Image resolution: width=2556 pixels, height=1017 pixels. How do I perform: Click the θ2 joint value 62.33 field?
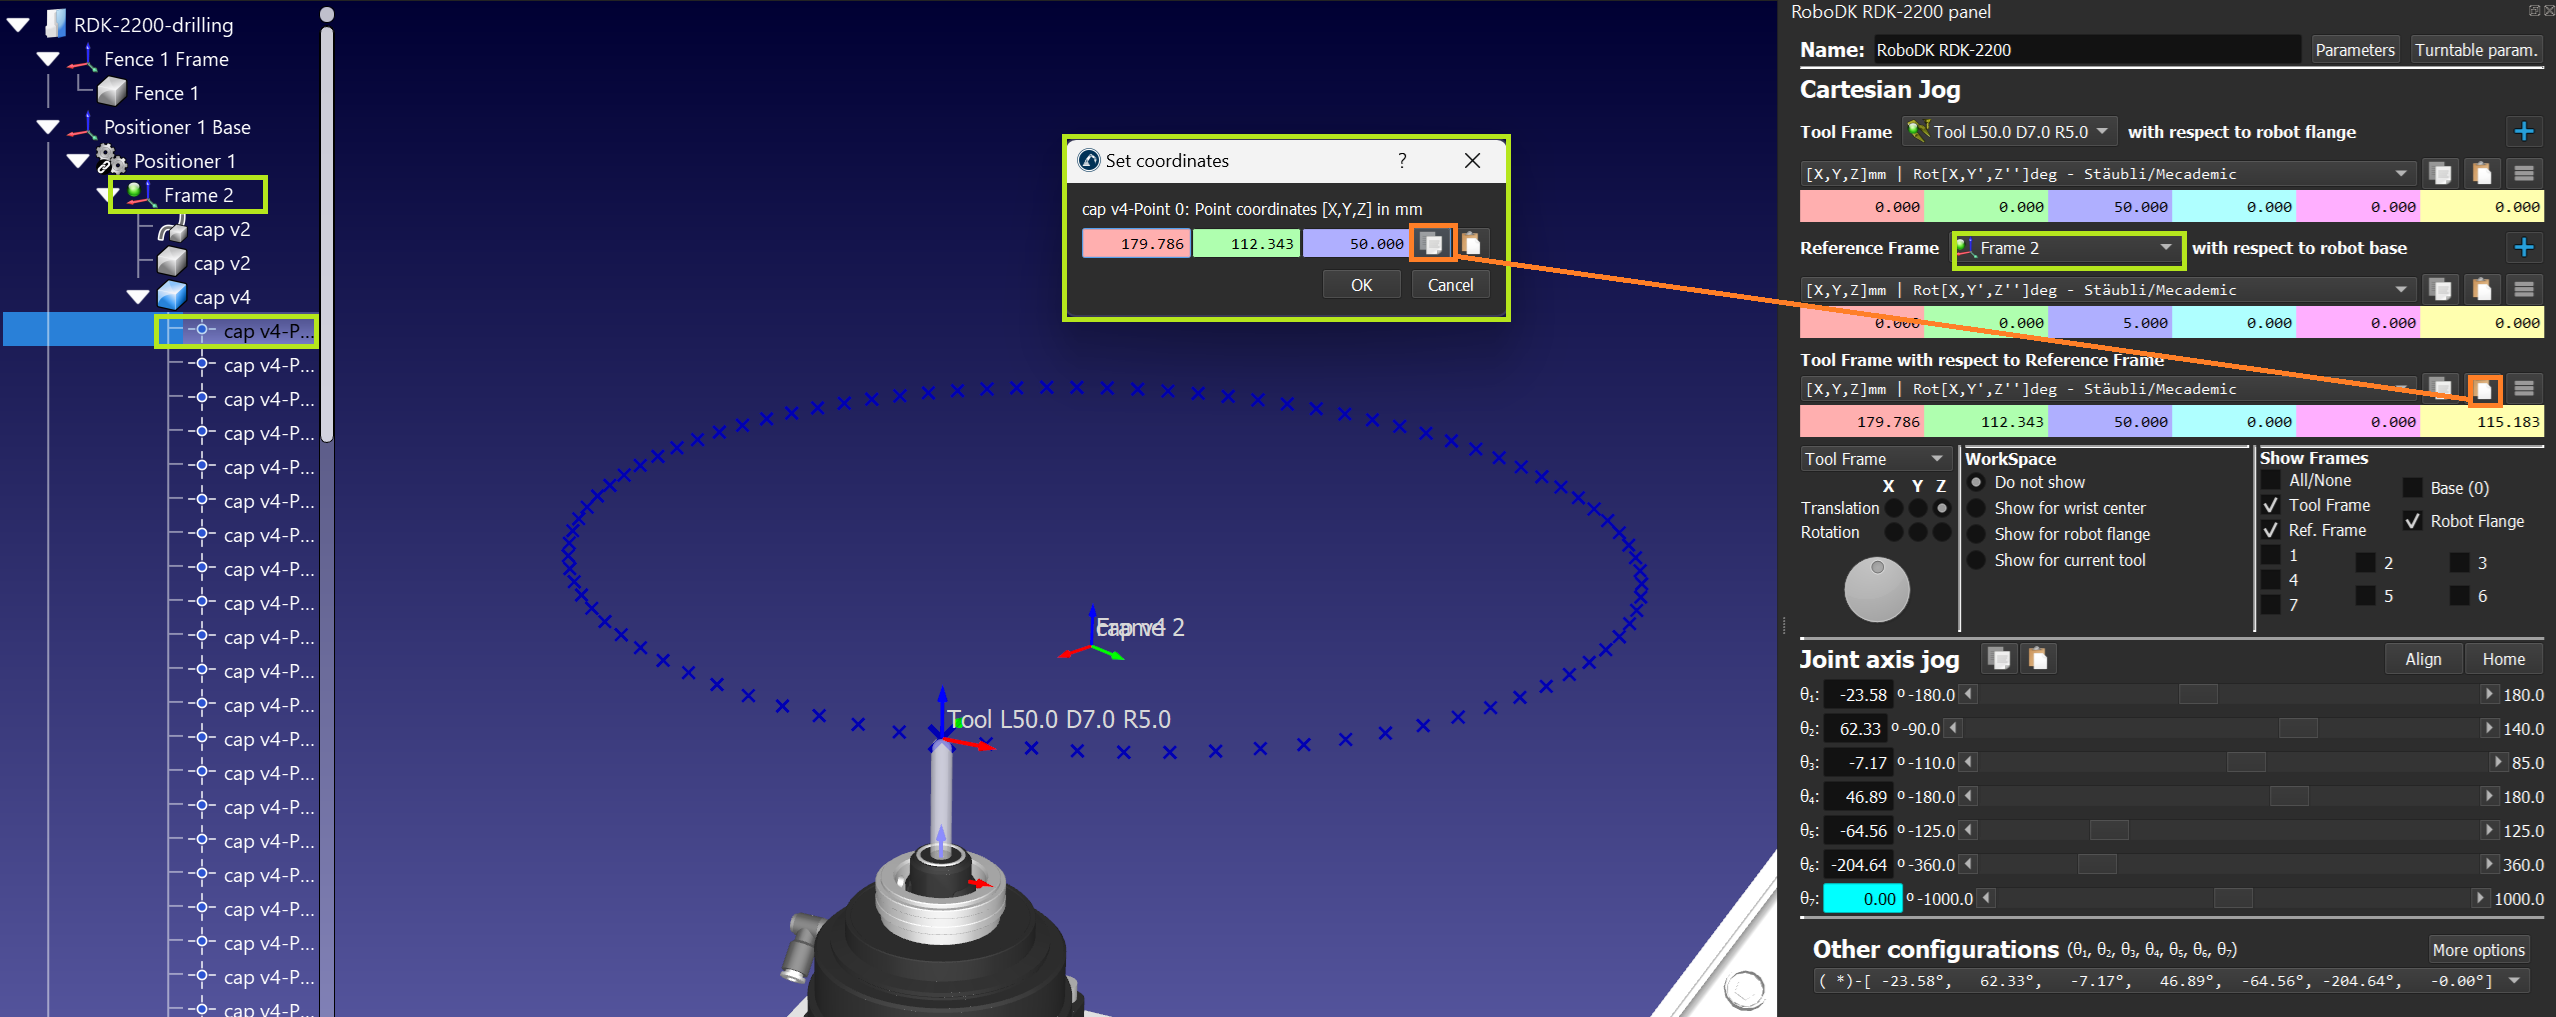pos(1858,728)
